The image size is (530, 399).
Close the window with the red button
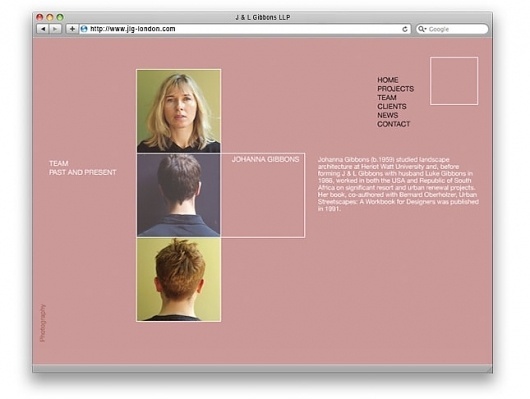coord(40,17)
